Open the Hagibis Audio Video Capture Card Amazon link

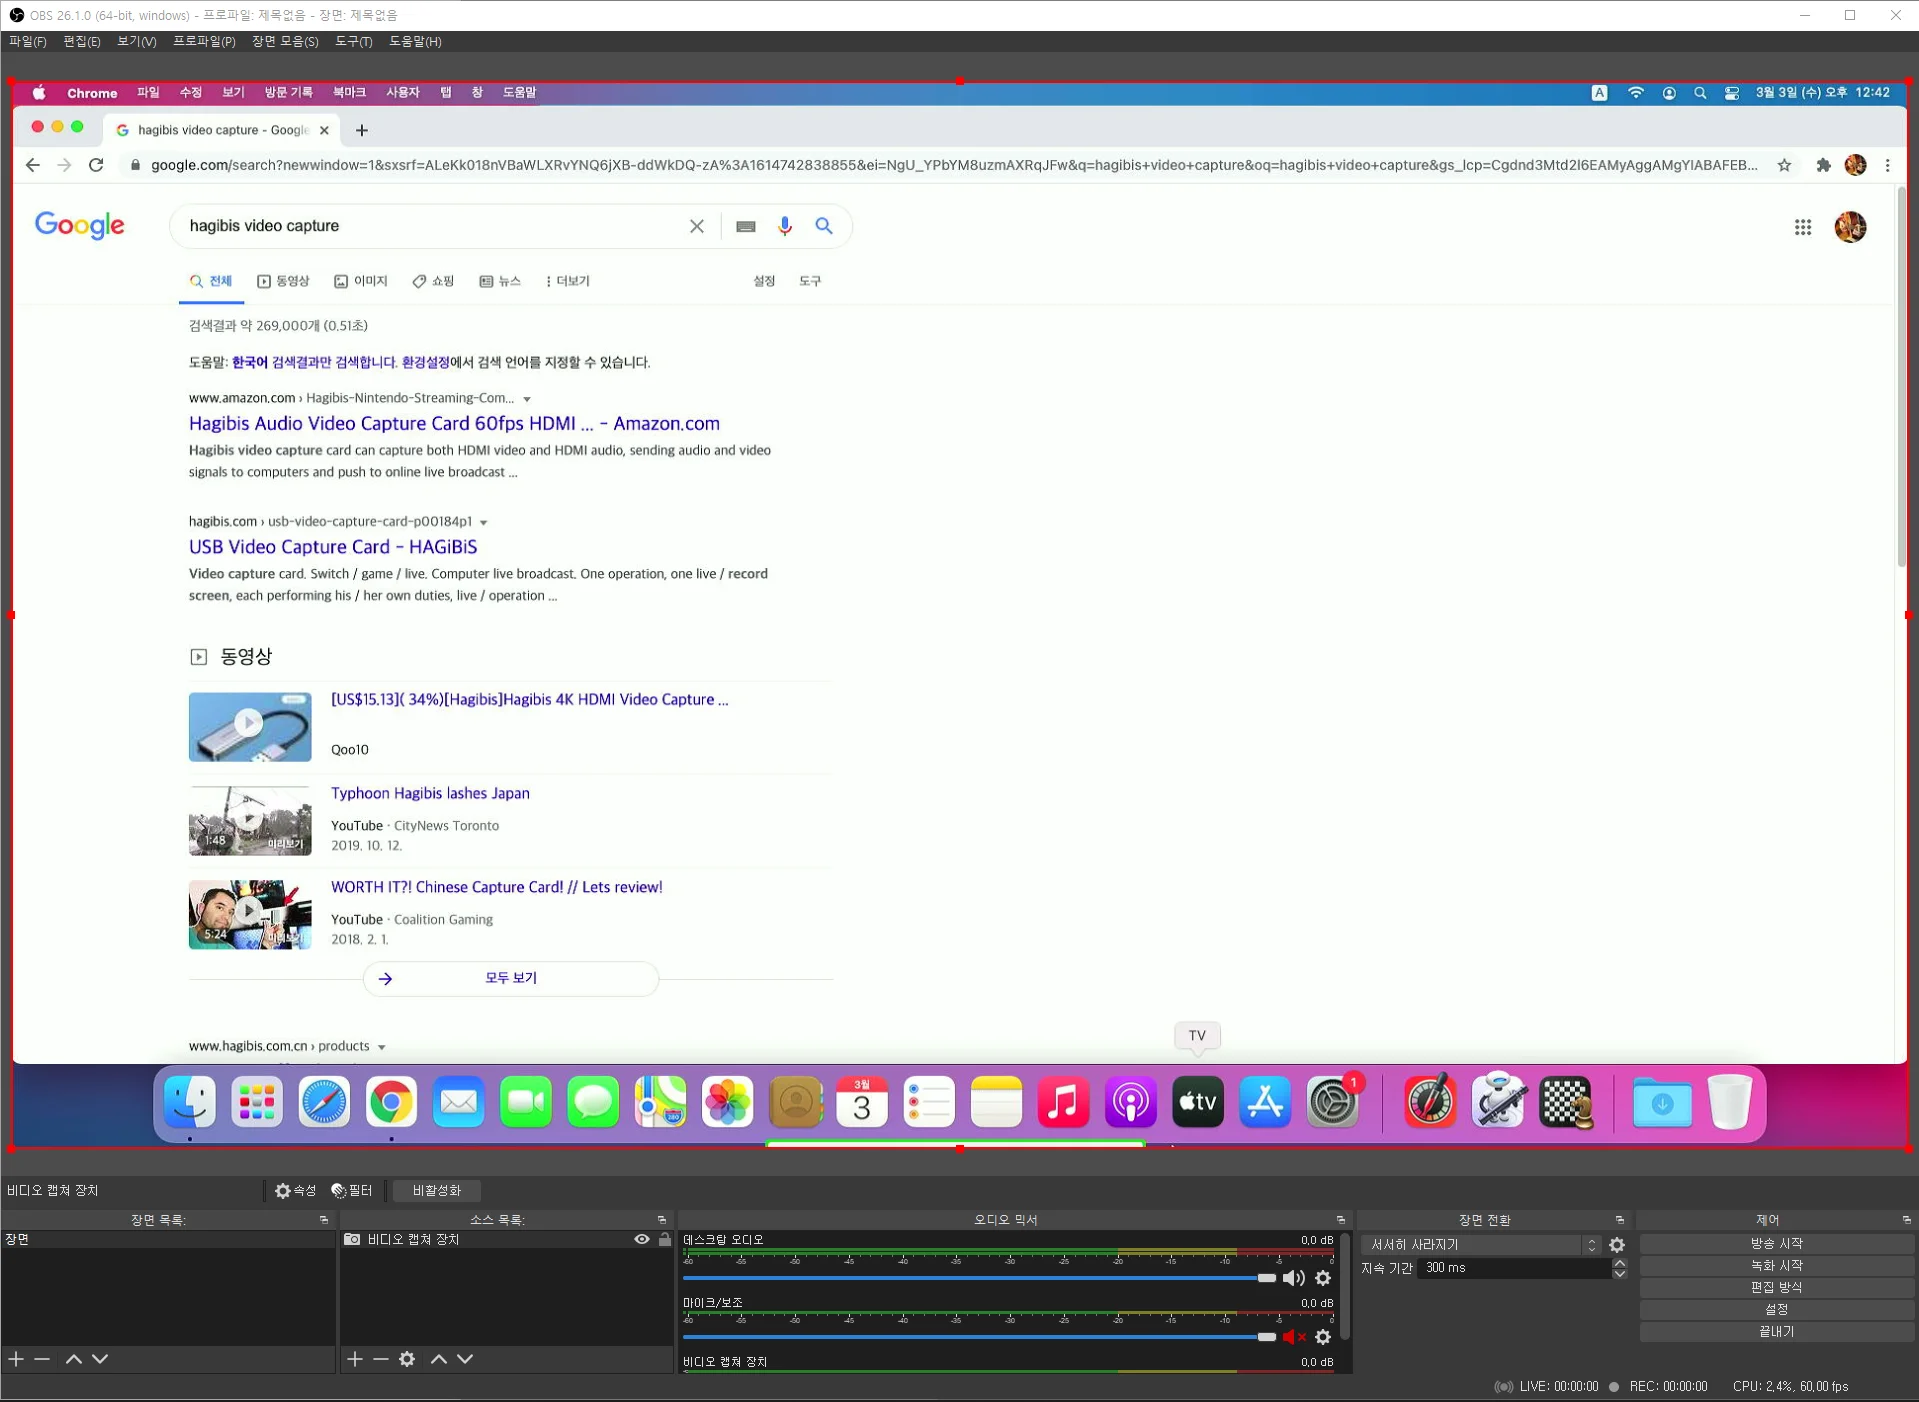(454, 424)
